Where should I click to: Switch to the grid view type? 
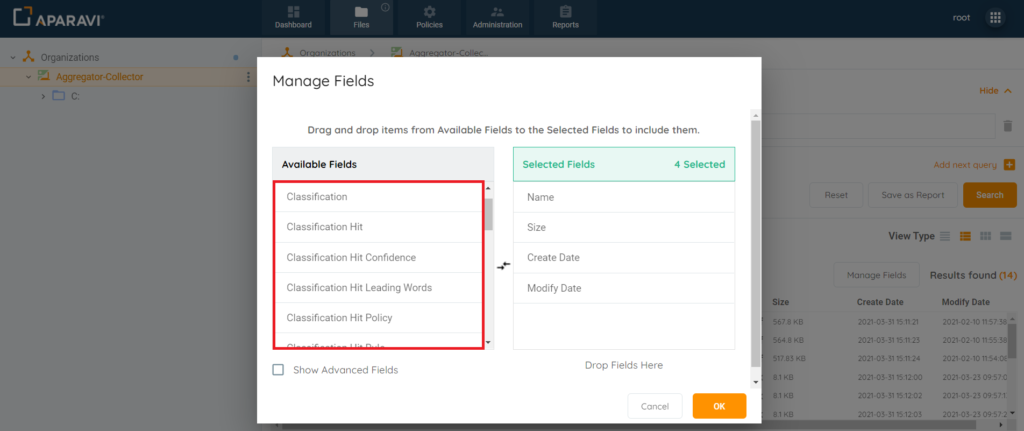[x=986, y=236]
